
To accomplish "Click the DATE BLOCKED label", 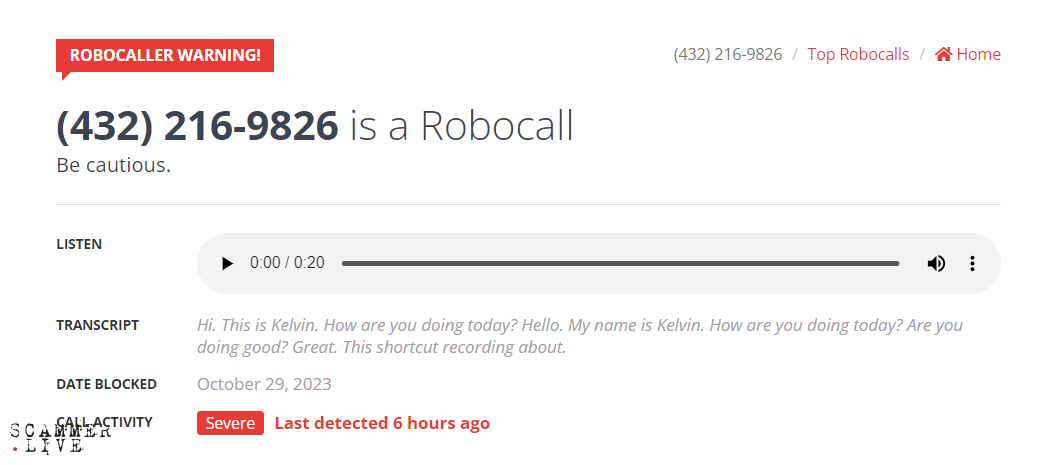I will pos(106,384).
